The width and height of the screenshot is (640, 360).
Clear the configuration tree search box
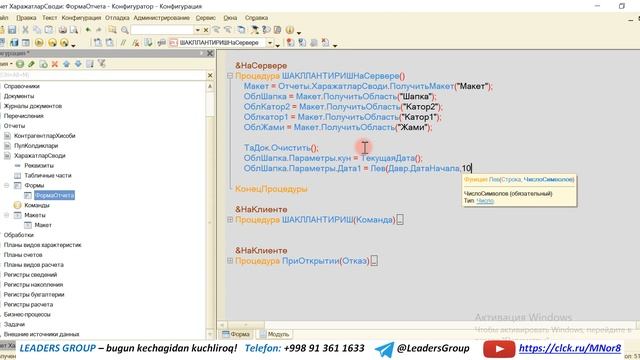click(x=210, y=75)
